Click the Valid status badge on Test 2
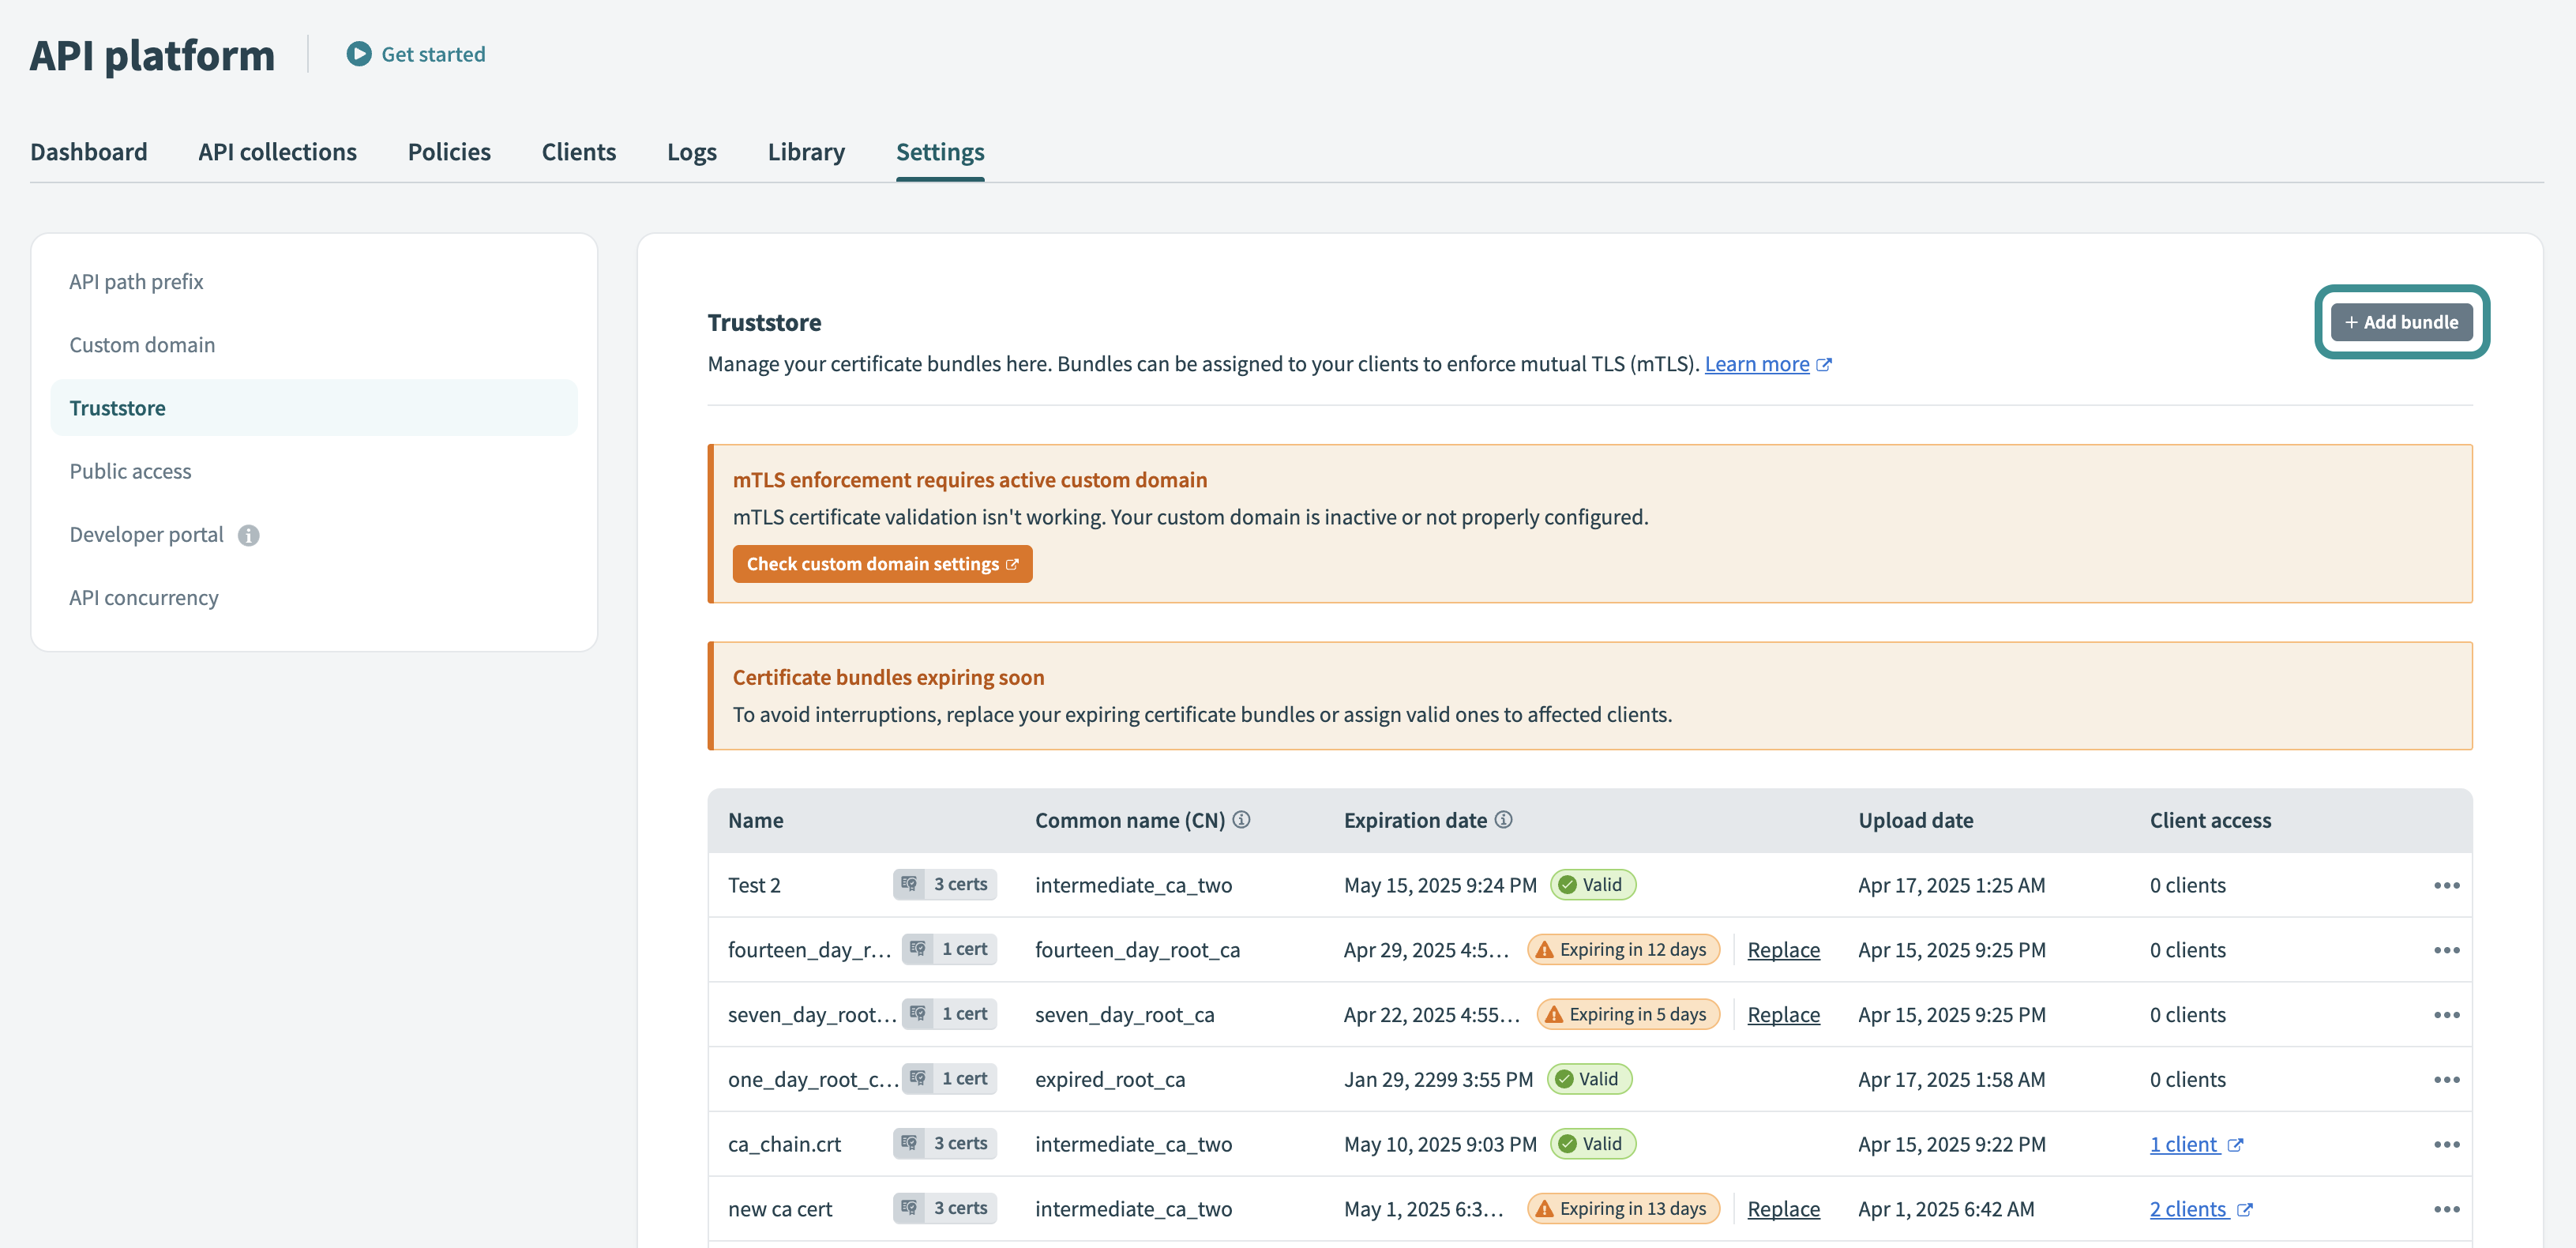This screenshot has height=1248, width=2576. coord(1592,884)
